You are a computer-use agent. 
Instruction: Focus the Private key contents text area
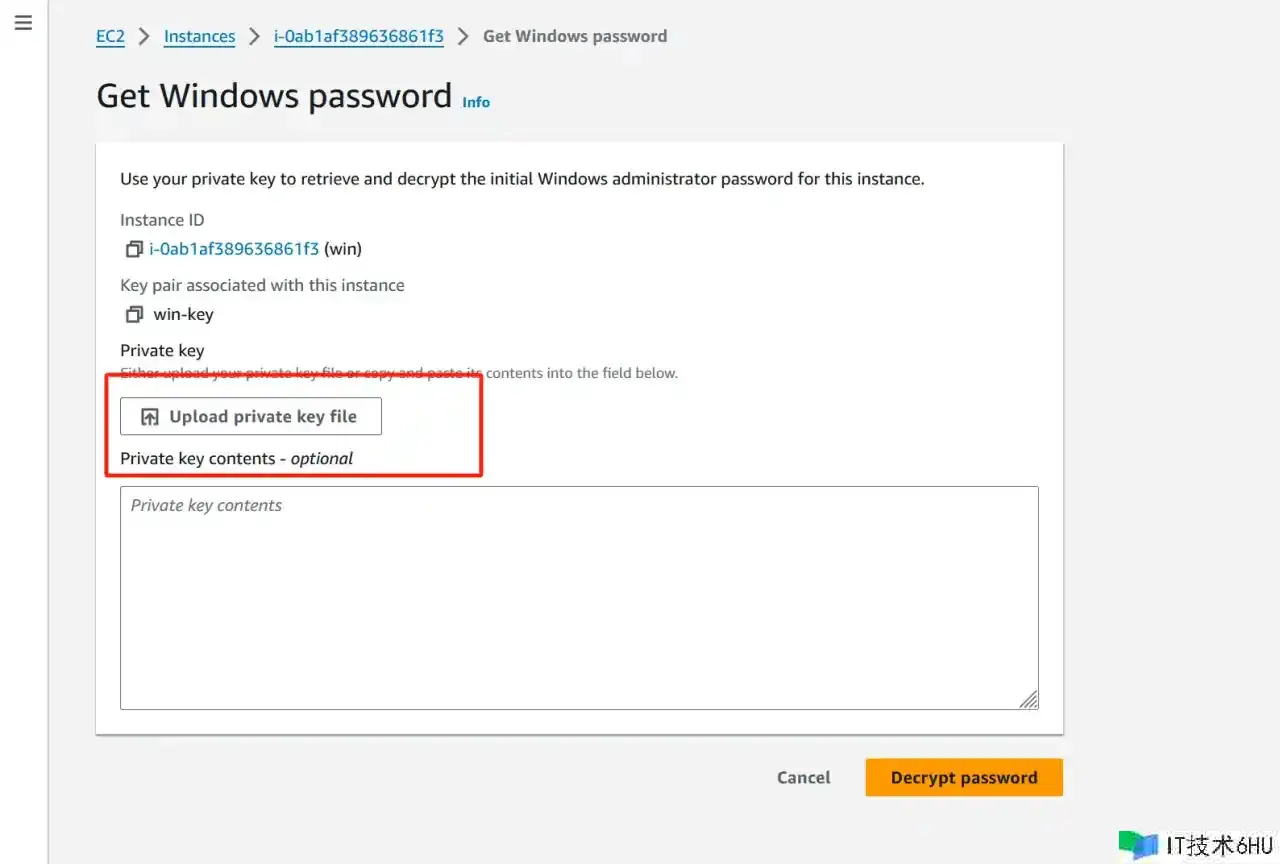579,598
